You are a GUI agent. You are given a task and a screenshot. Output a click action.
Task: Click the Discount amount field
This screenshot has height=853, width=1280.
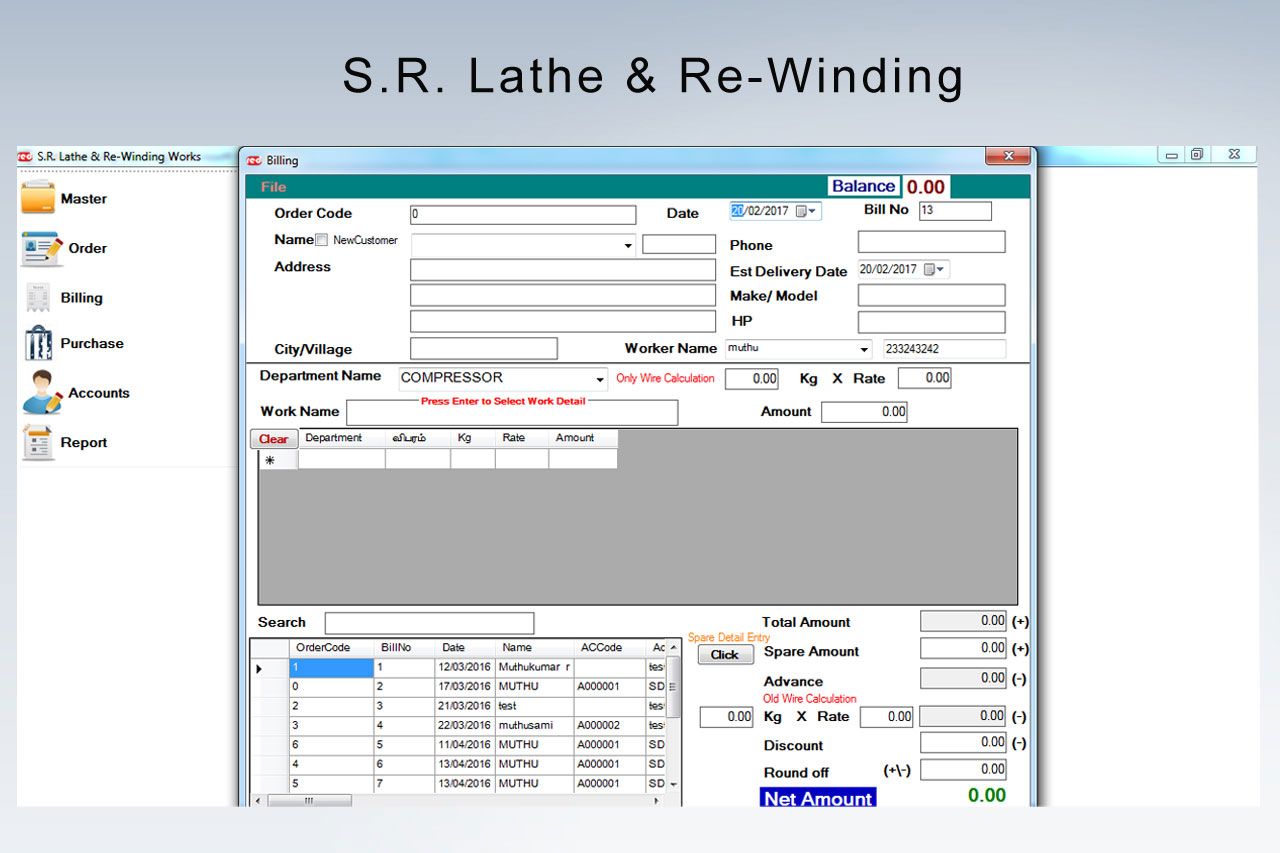[x=962, y=743]
